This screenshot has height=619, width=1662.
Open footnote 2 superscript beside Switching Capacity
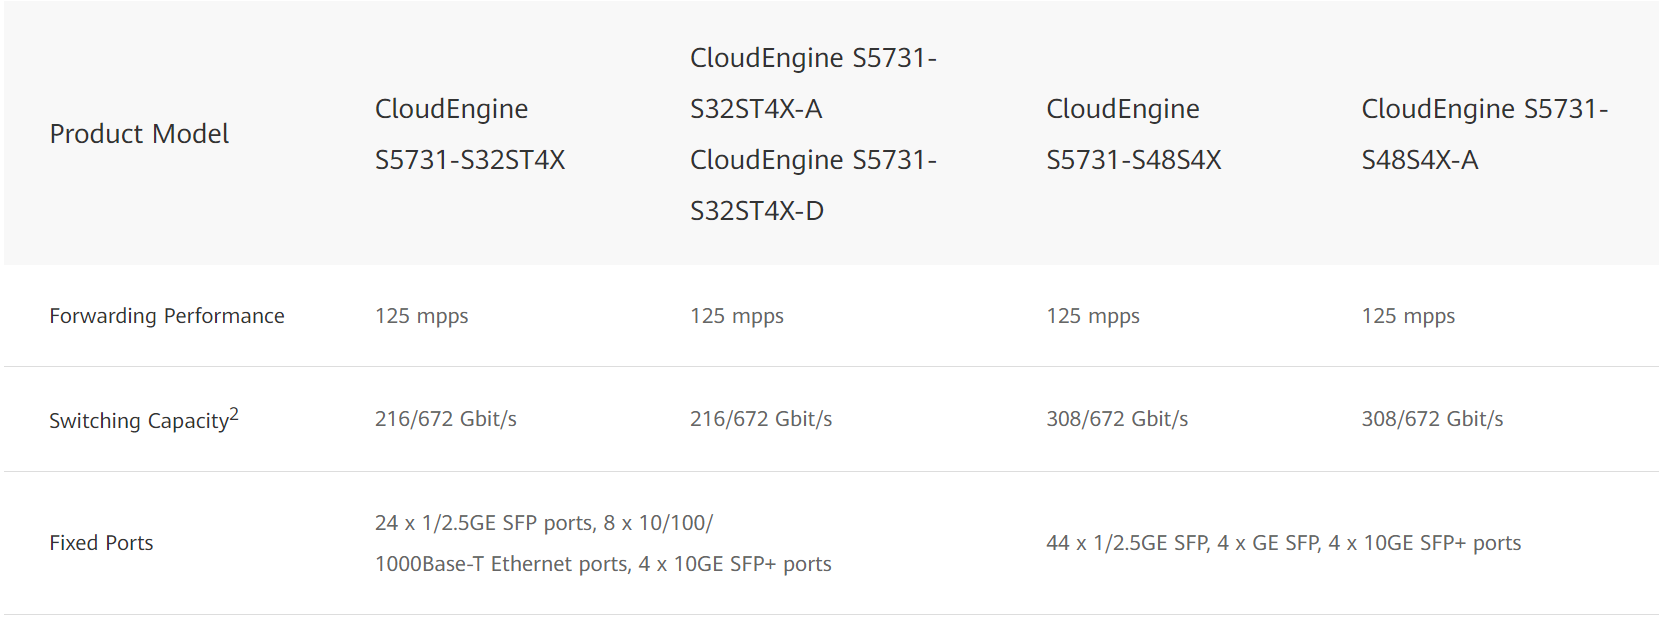(x=234, y=413)
